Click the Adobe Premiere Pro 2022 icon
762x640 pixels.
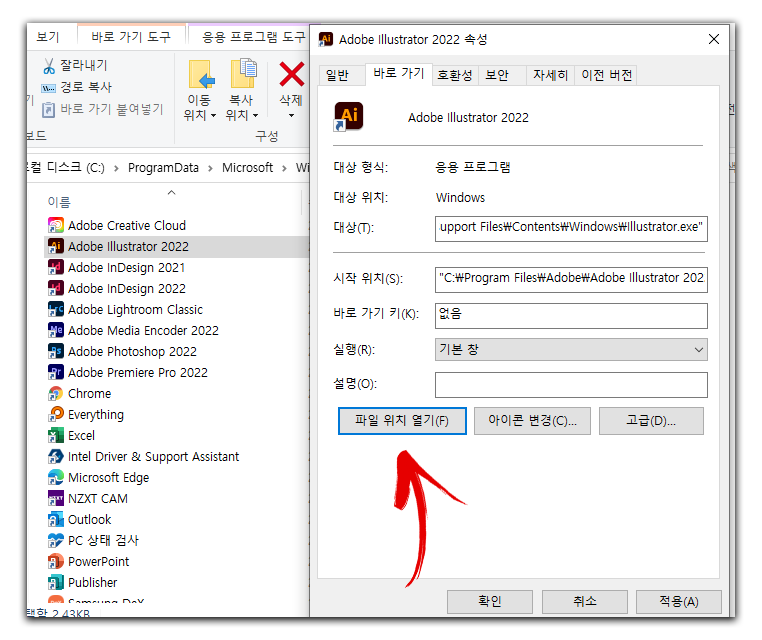pos(56,372)
